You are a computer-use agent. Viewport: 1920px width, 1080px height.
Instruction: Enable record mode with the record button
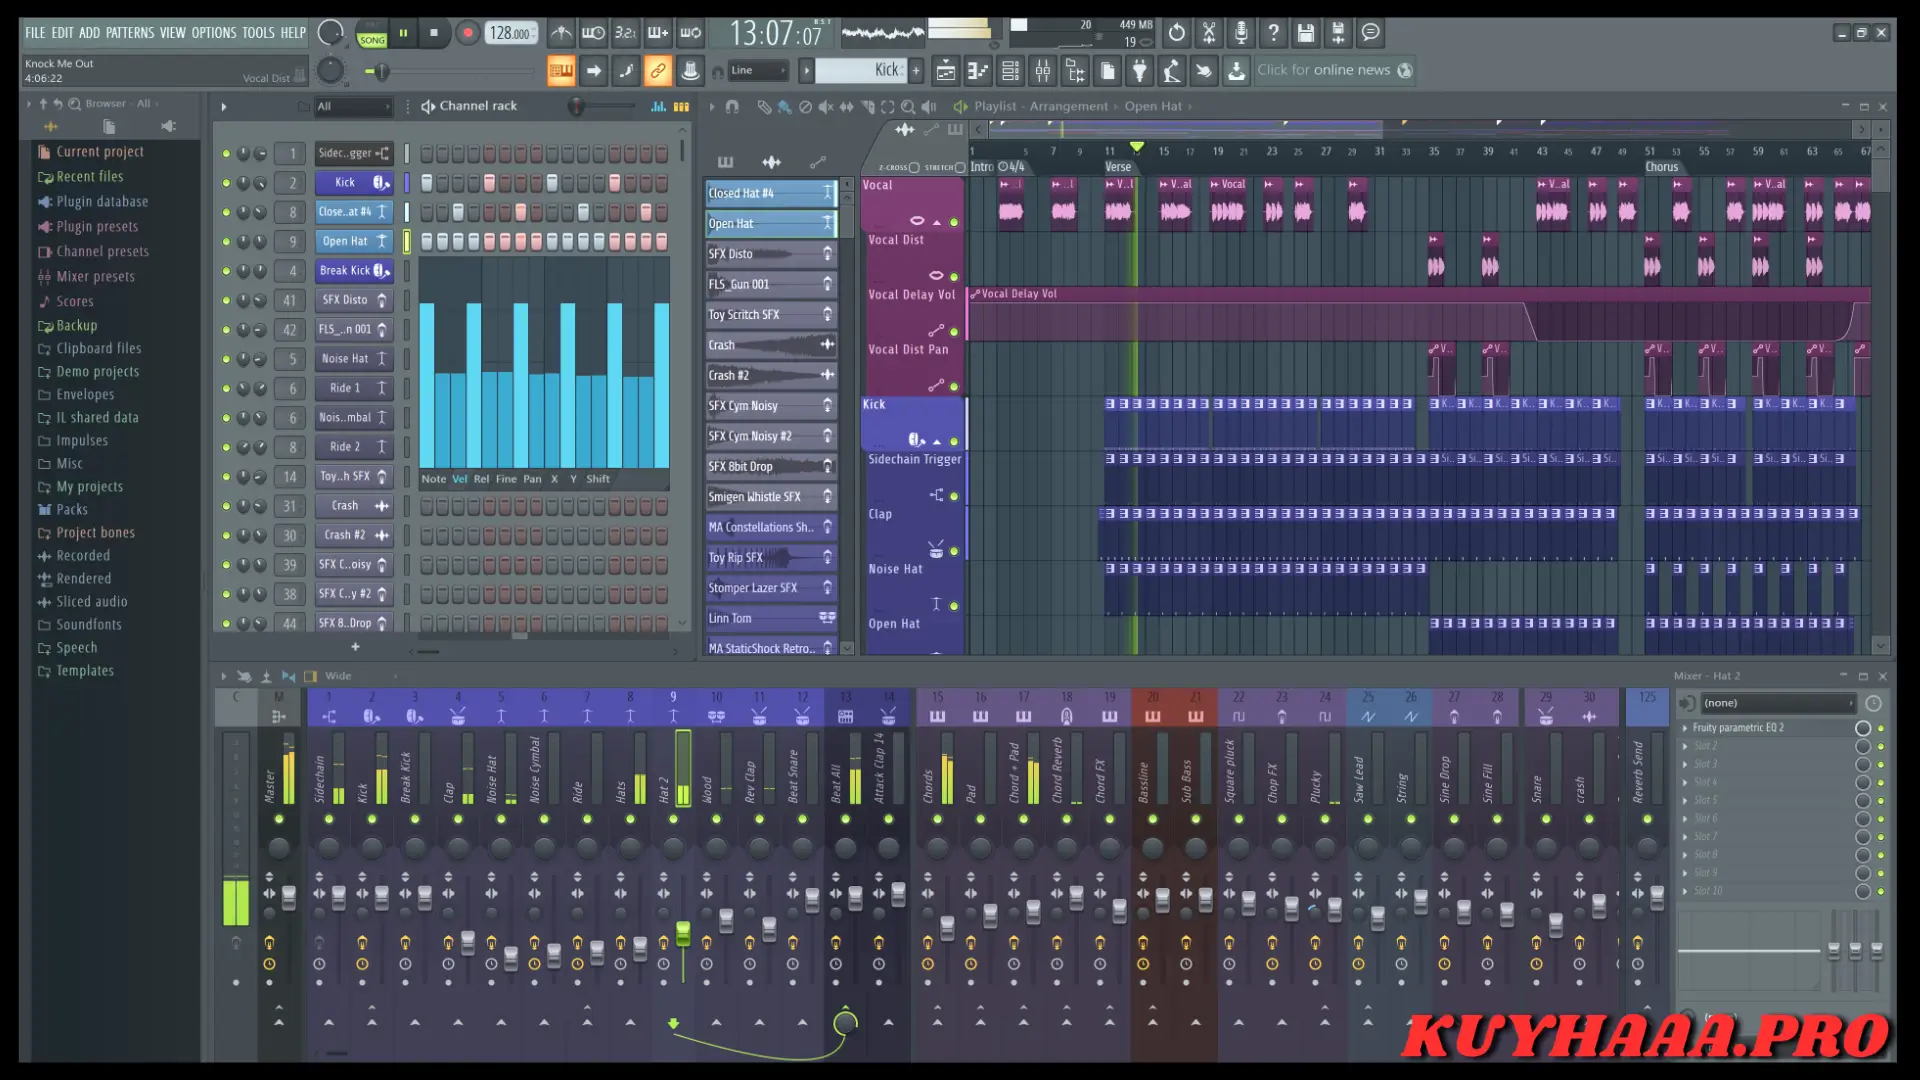tap(467, 32)
